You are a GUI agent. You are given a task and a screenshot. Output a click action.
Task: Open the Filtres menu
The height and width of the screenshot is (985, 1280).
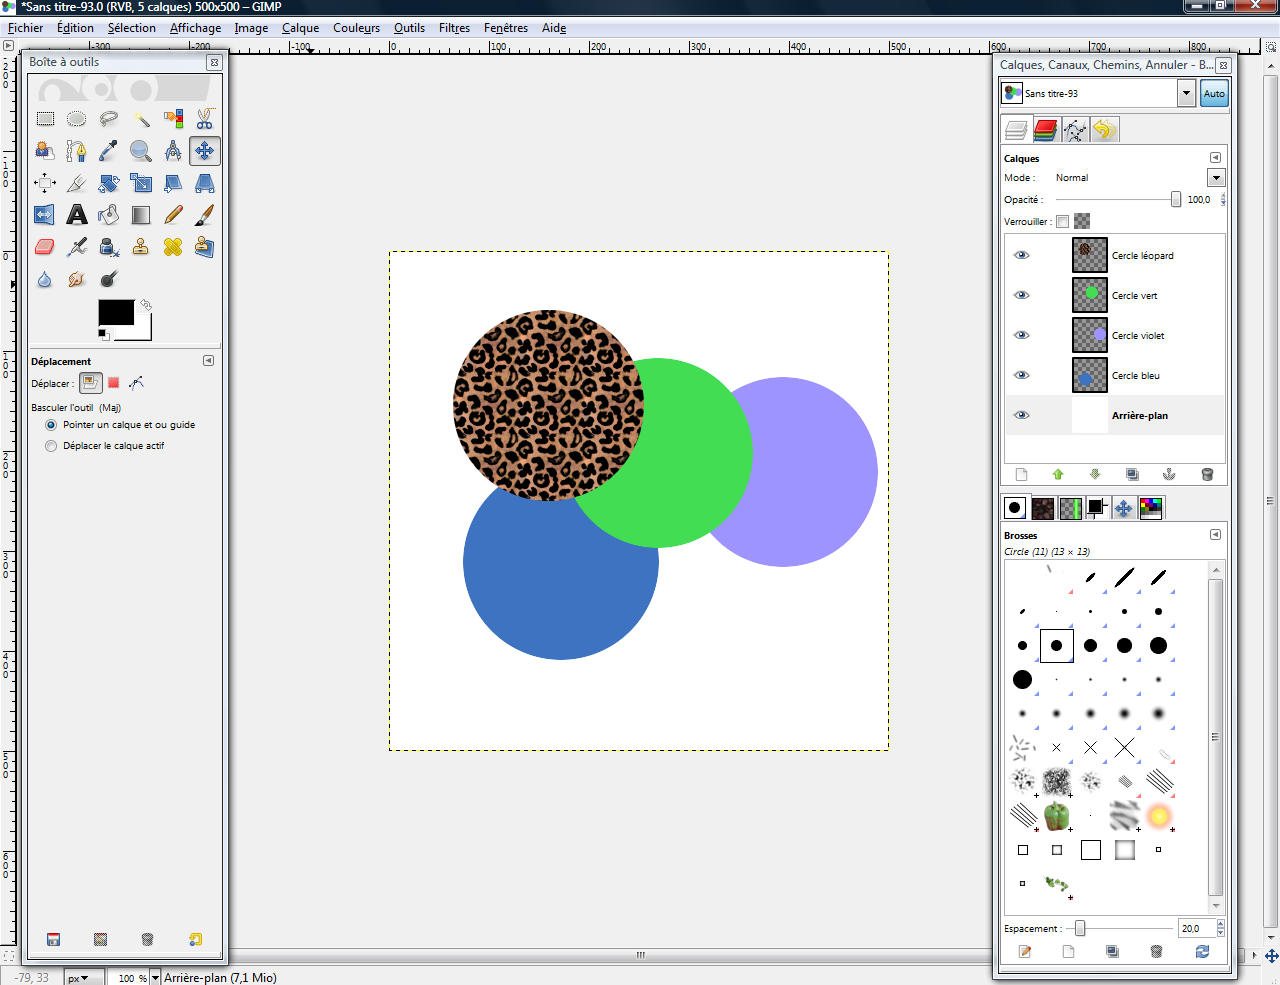[454, 28]
